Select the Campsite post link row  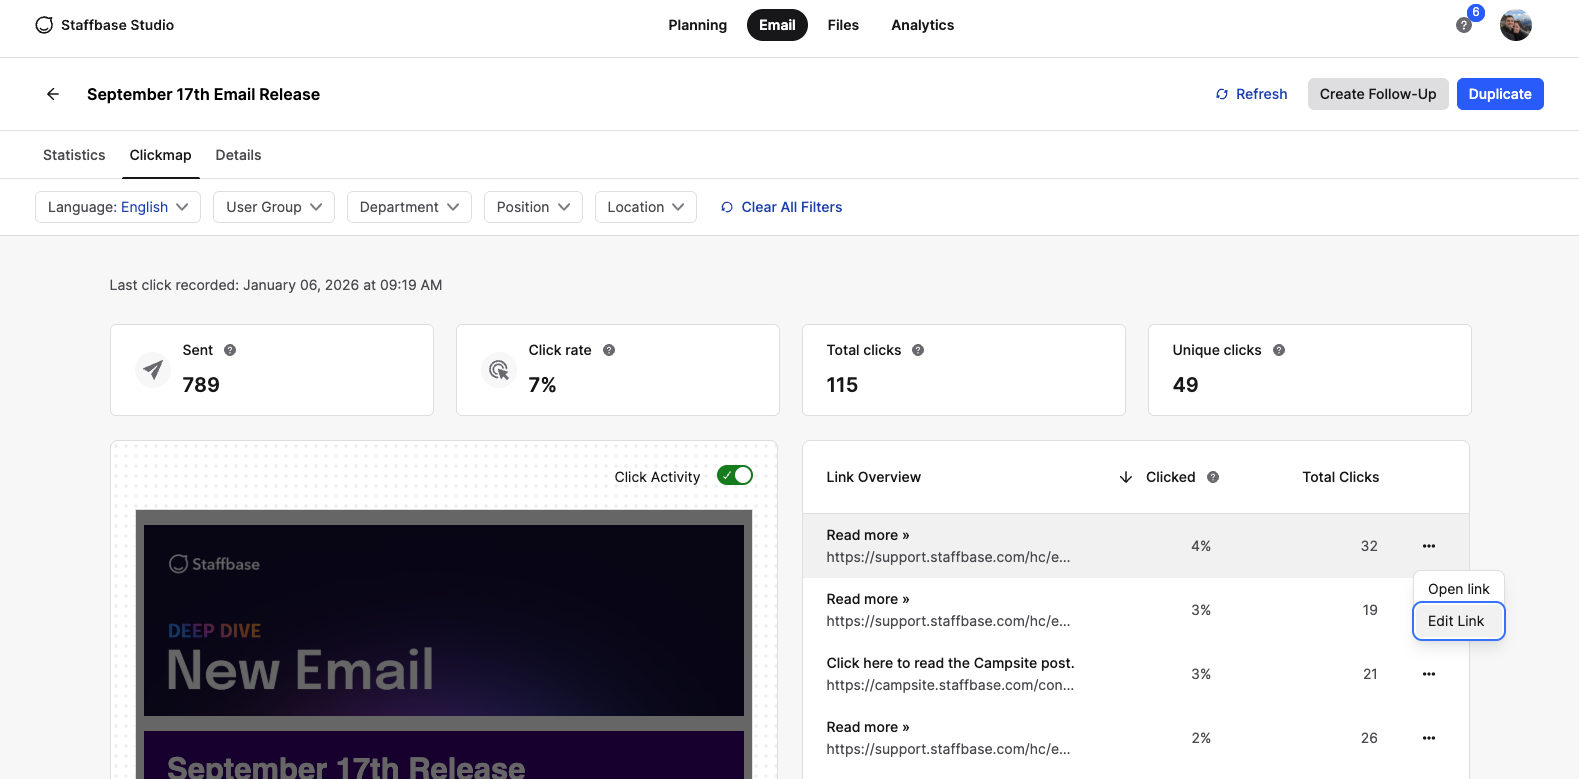pyautogui.click(x=1136, y=674)
